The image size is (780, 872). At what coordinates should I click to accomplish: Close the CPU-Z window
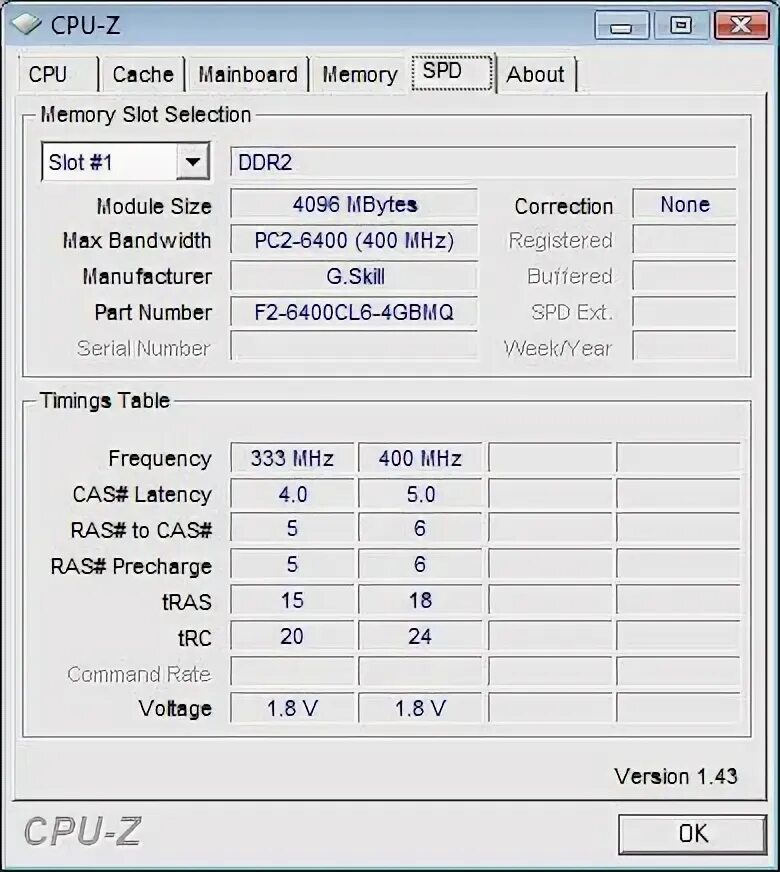pos(741,25)
